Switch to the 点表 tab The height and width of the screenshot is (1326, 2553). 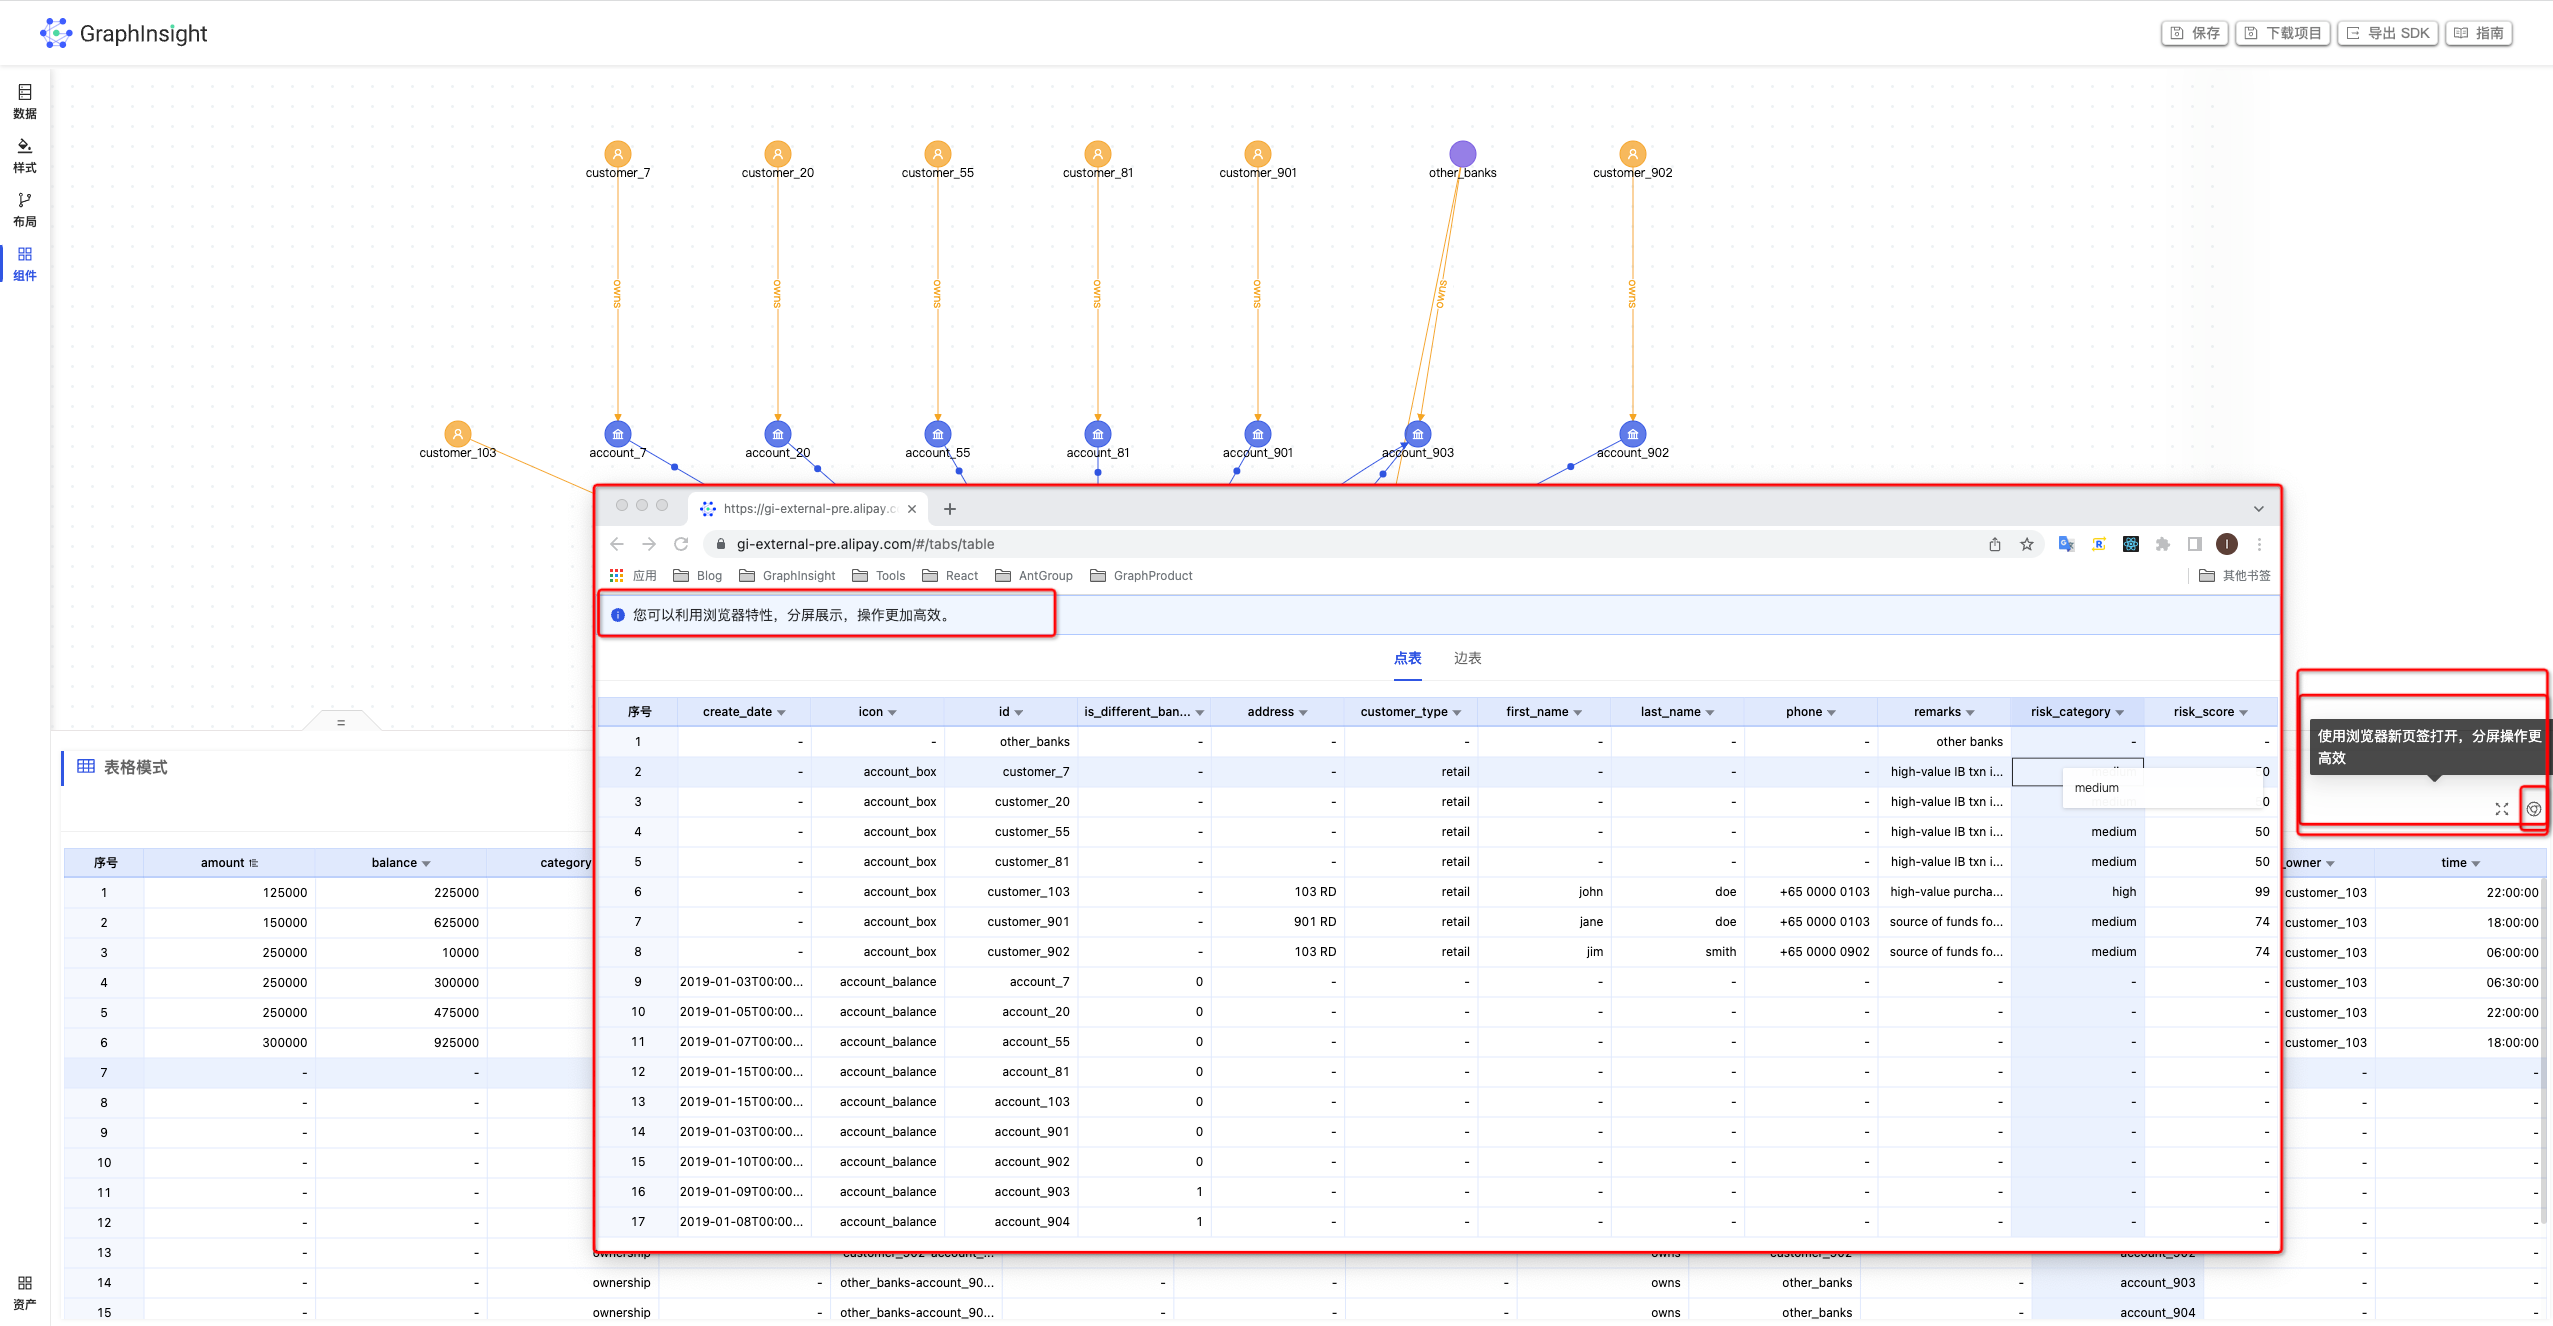1408,658
